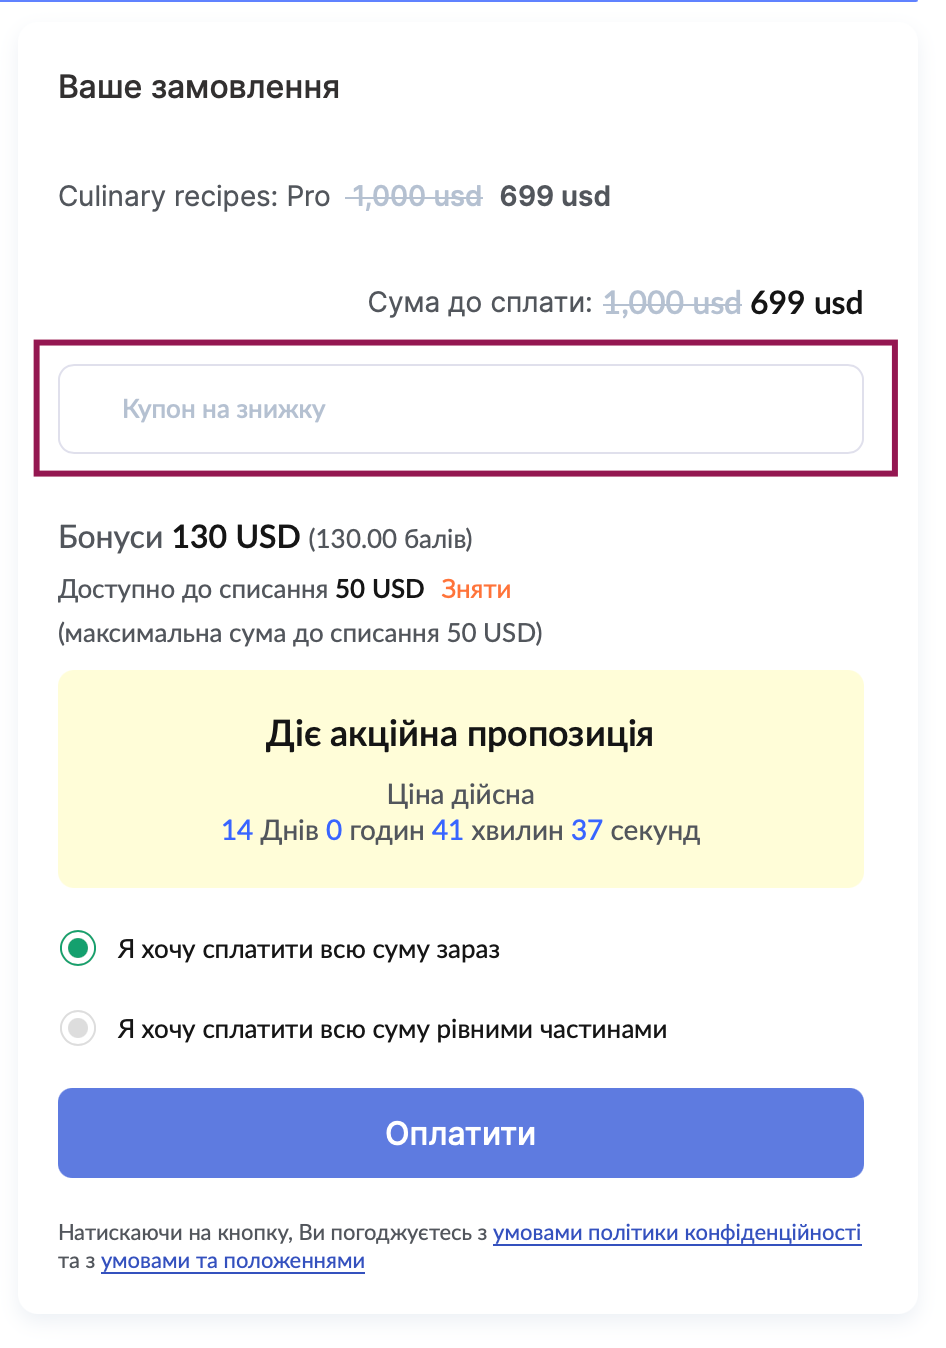Image resolution: width=946 pixels, height=1348 pixels.
Task: Click the crossed-out price in "Сума до сплати" row
Action: coord(672,303)
